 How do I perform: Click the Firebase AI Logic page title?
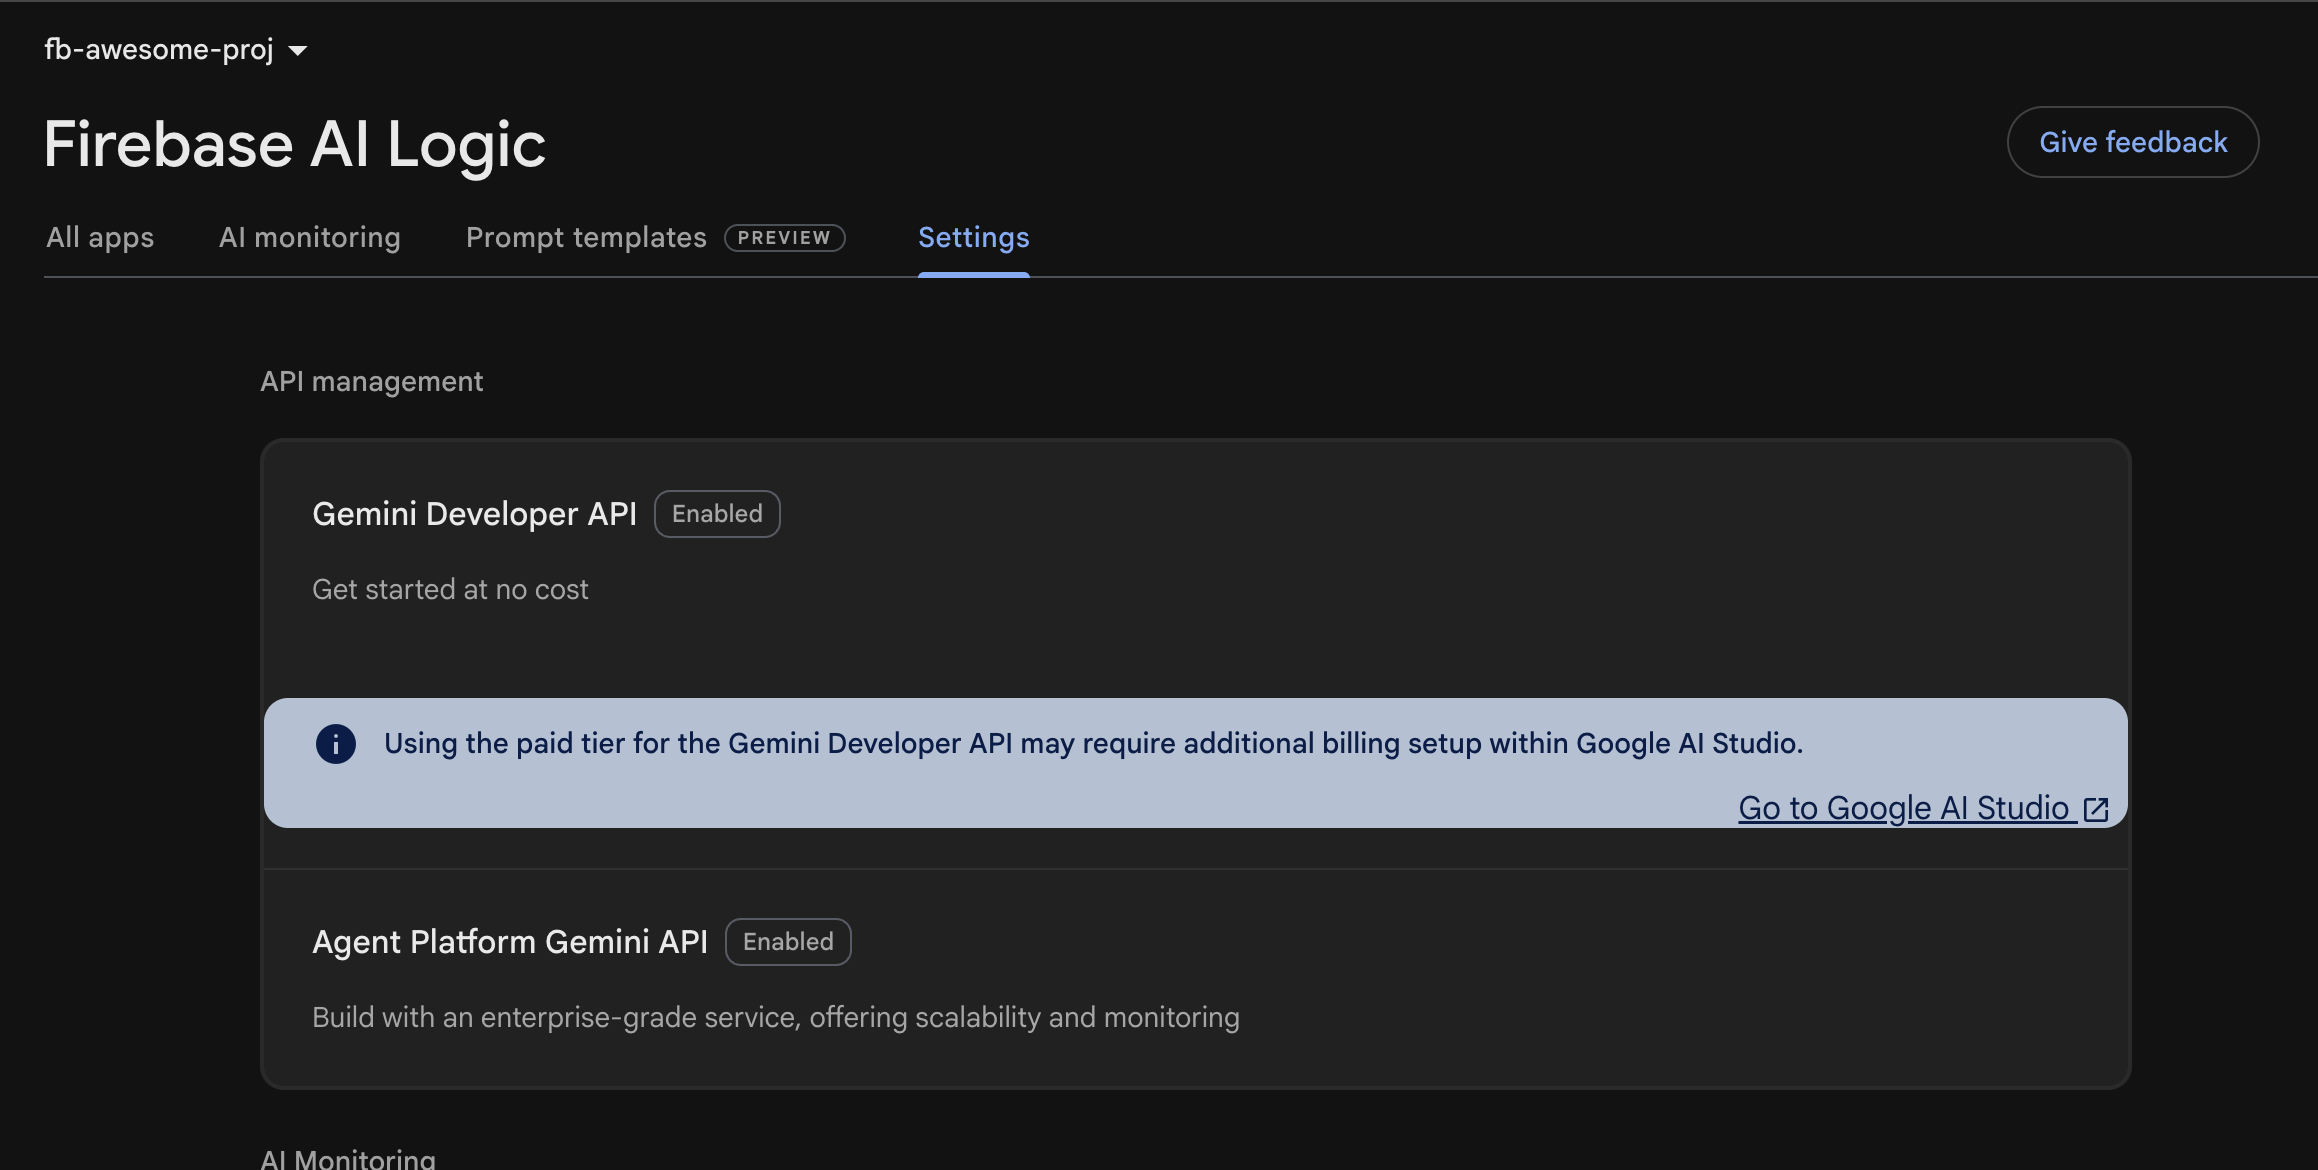click(295, 145)
